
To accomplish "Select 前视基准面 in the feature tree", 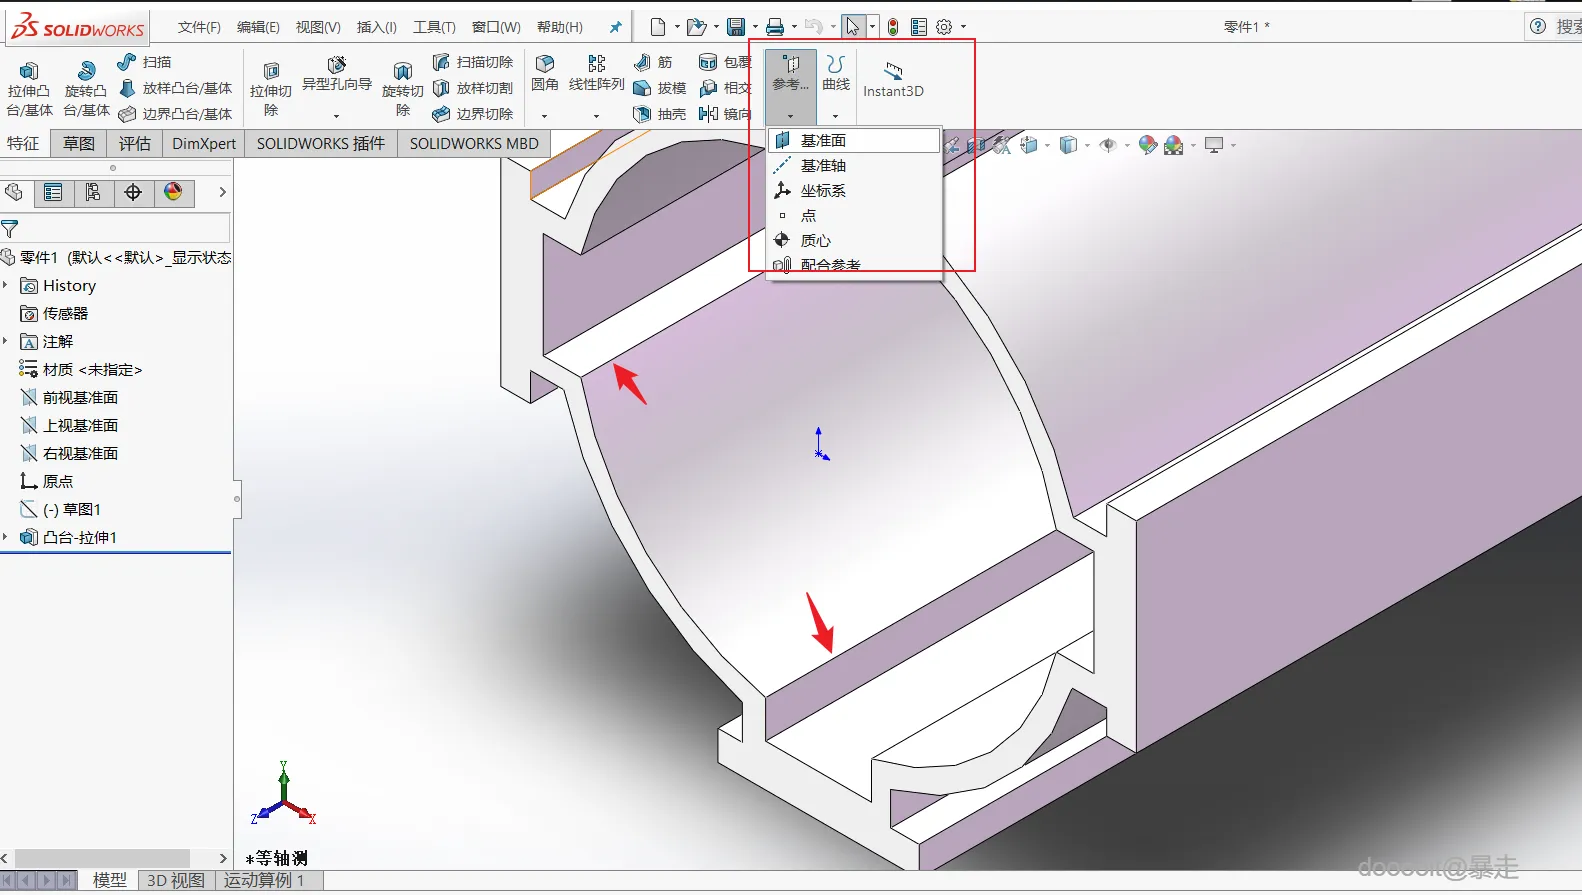I will coord(70,397).
